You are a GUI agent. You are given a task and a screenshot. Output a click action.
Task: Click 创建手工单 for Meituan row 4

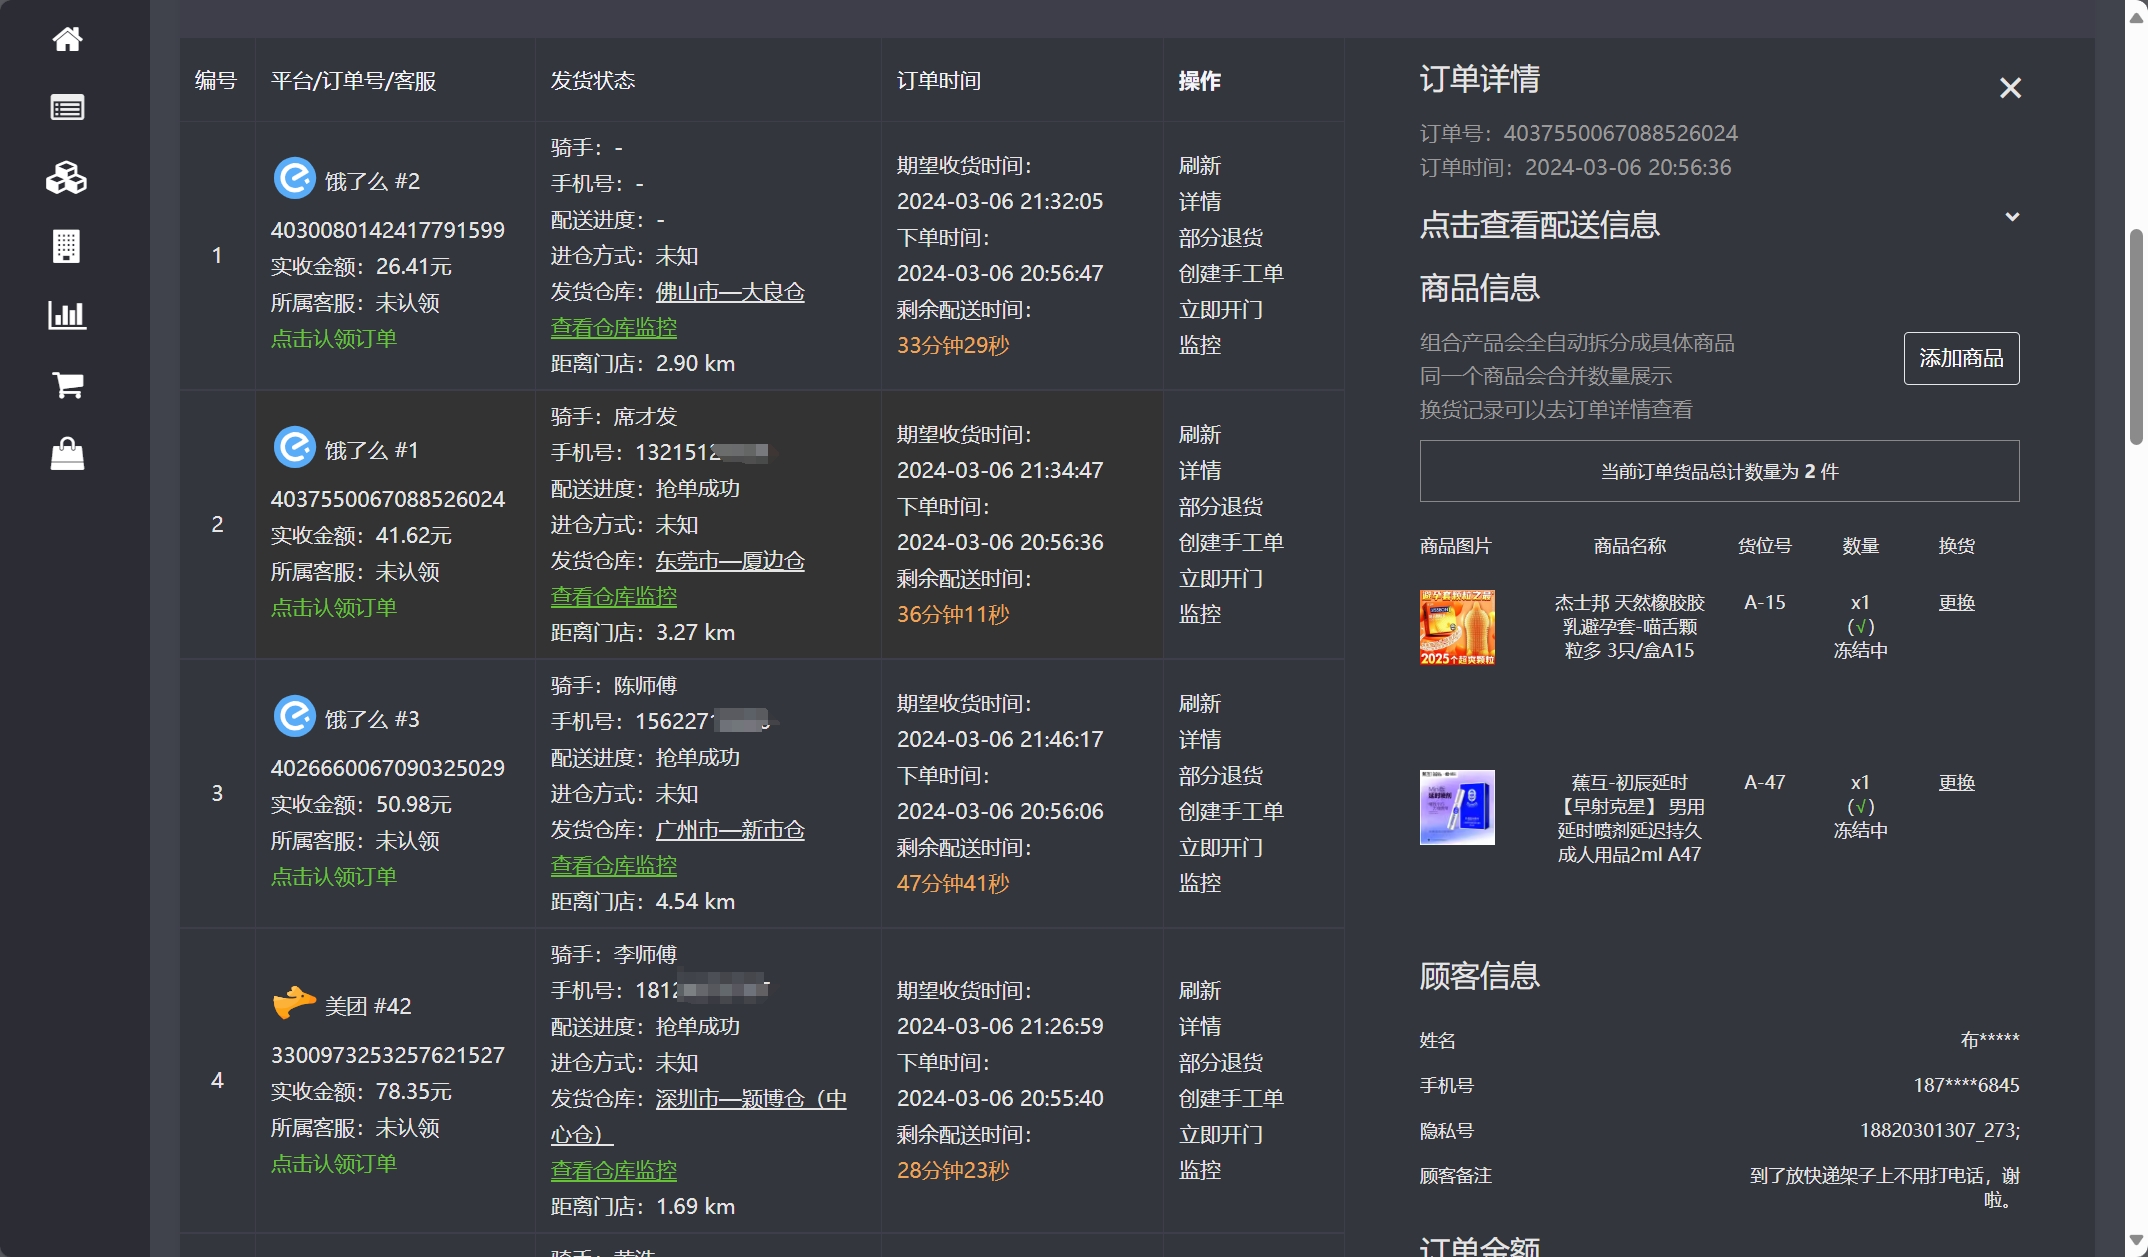(x=1231, y=1099)
